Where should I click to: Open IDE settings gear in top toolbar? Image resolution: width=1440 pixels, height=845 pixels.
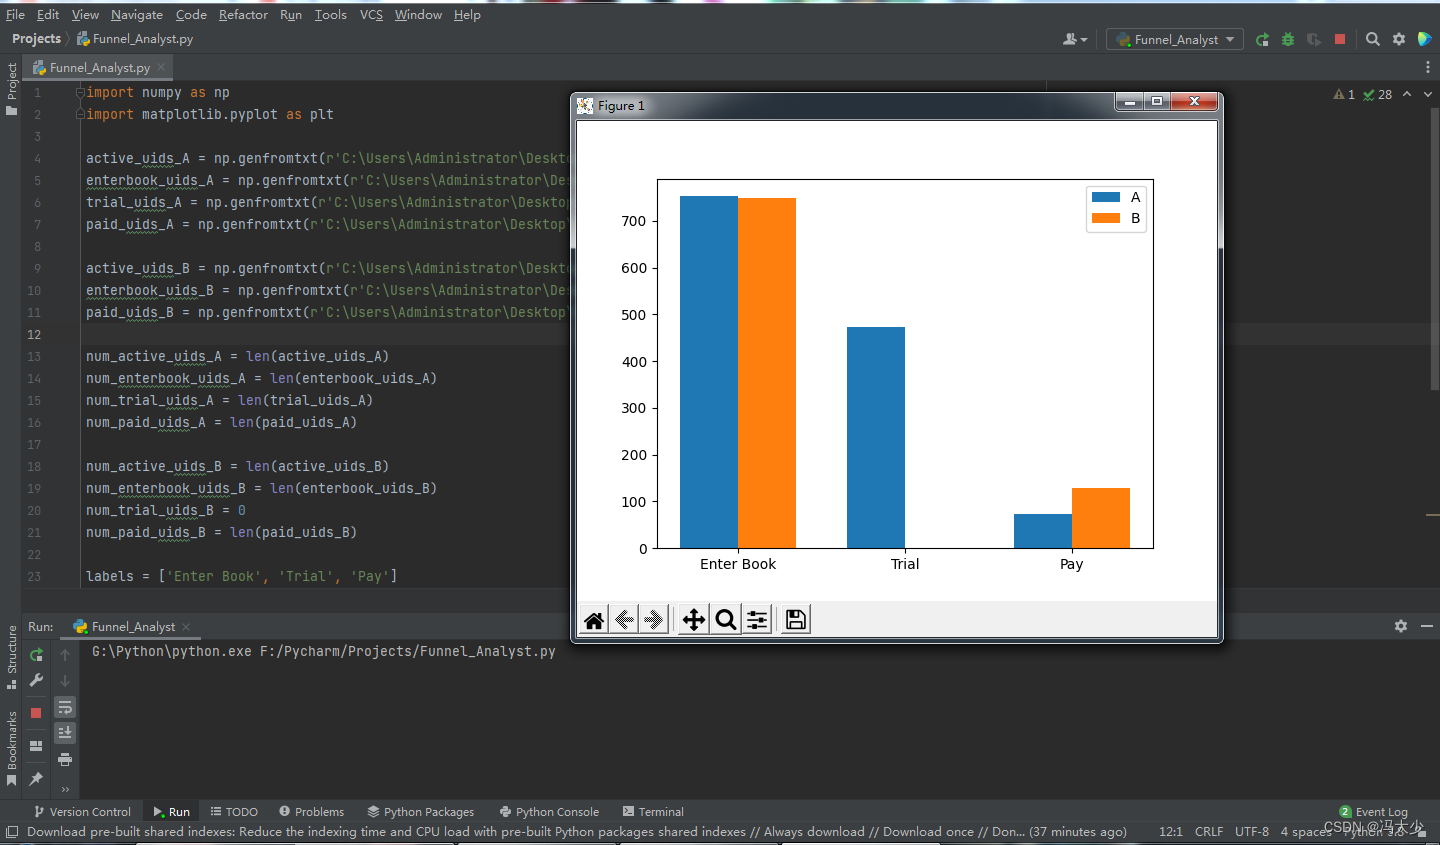click(x=1399, y=39)
